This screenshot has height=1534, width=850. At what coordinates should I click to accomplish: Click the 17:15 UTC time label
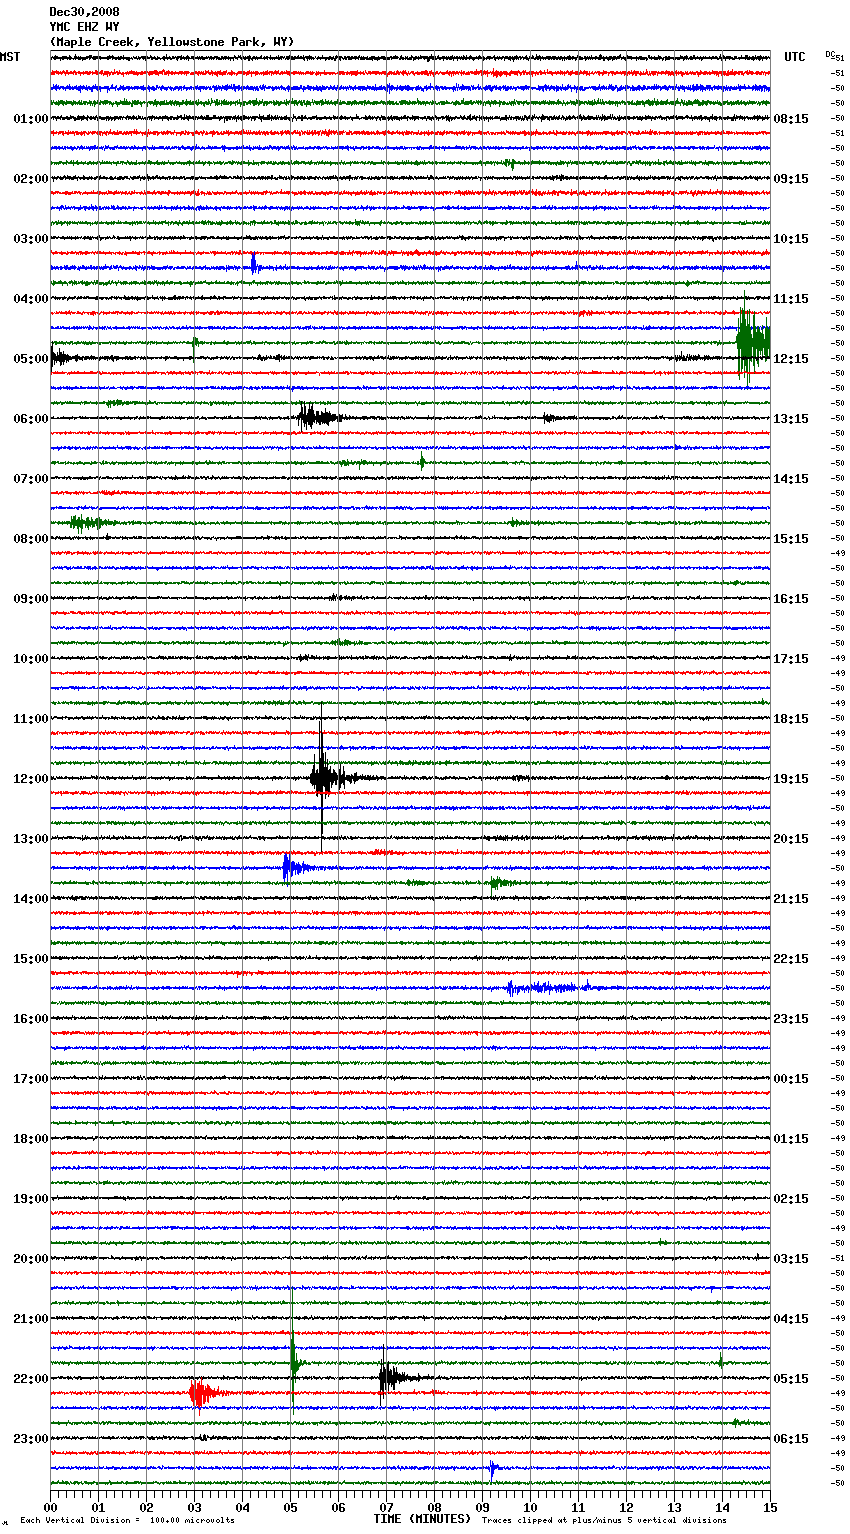tap(791, 659)
